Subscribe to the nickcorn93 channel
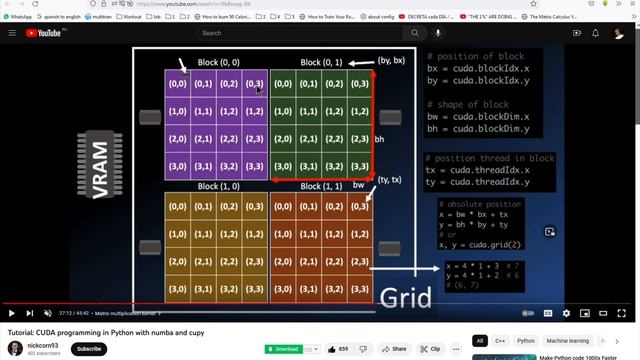Image resolution: width=640 pixels, height=360 pixels. [89, 349]
